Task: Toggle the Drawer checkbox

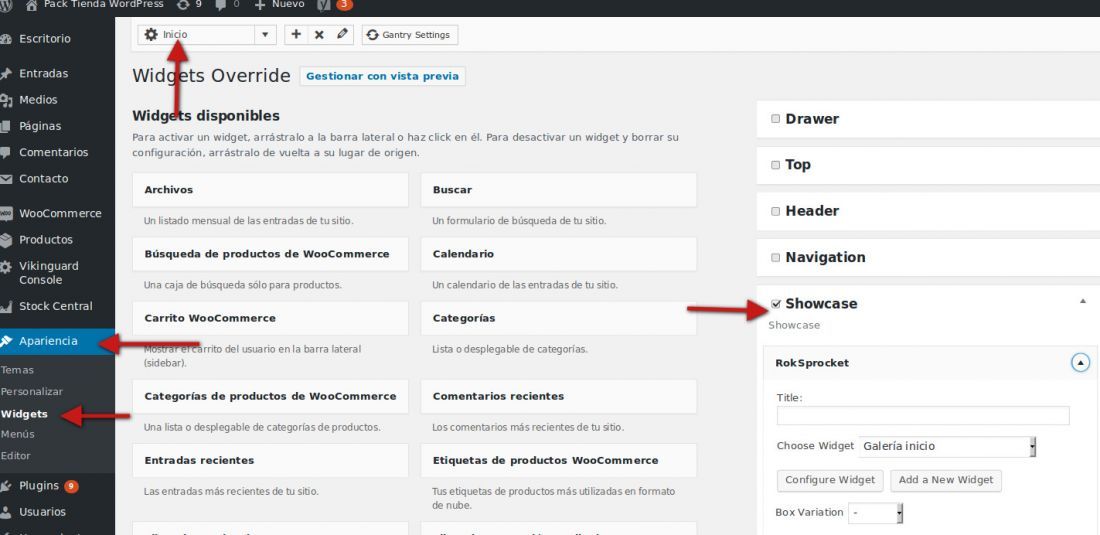Action: (775, 118)
